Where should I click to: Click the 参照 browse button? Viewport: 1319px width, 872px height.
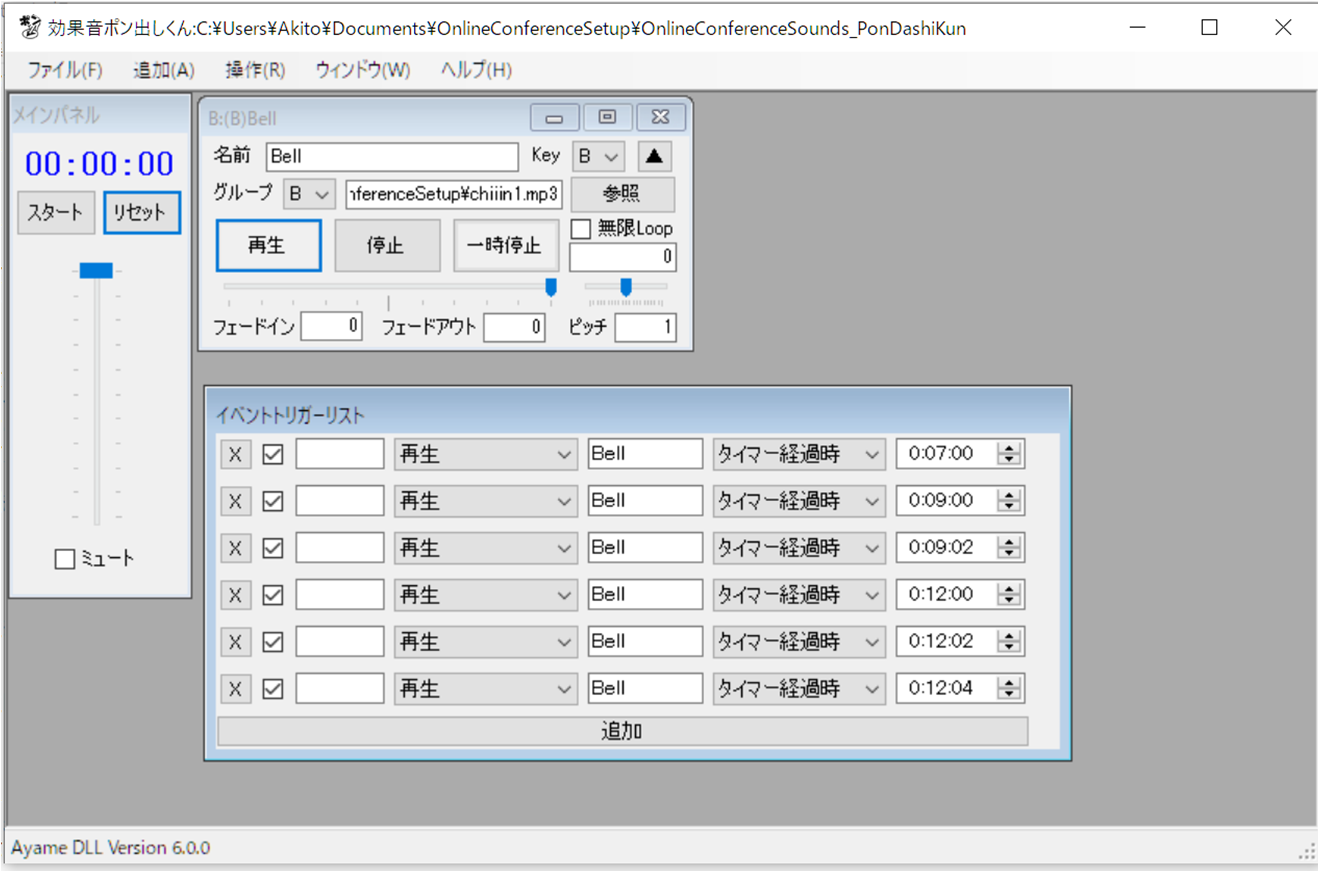(x=623, y=194)
